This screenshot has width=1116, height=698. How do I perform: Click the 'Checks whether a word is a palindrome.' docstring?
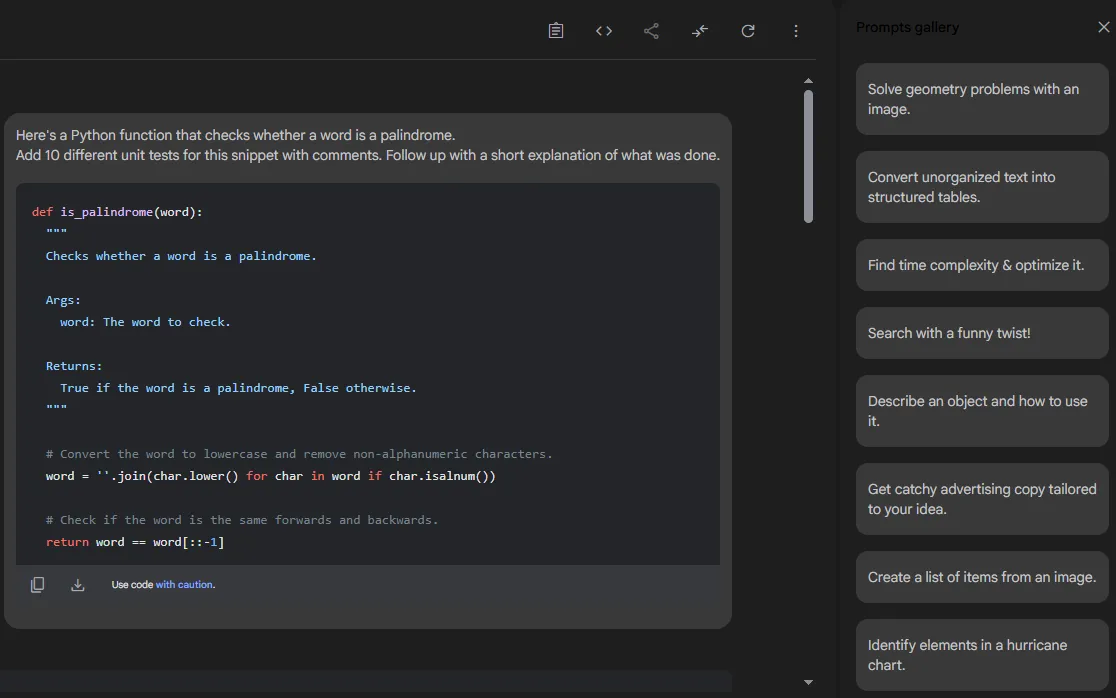181,256
